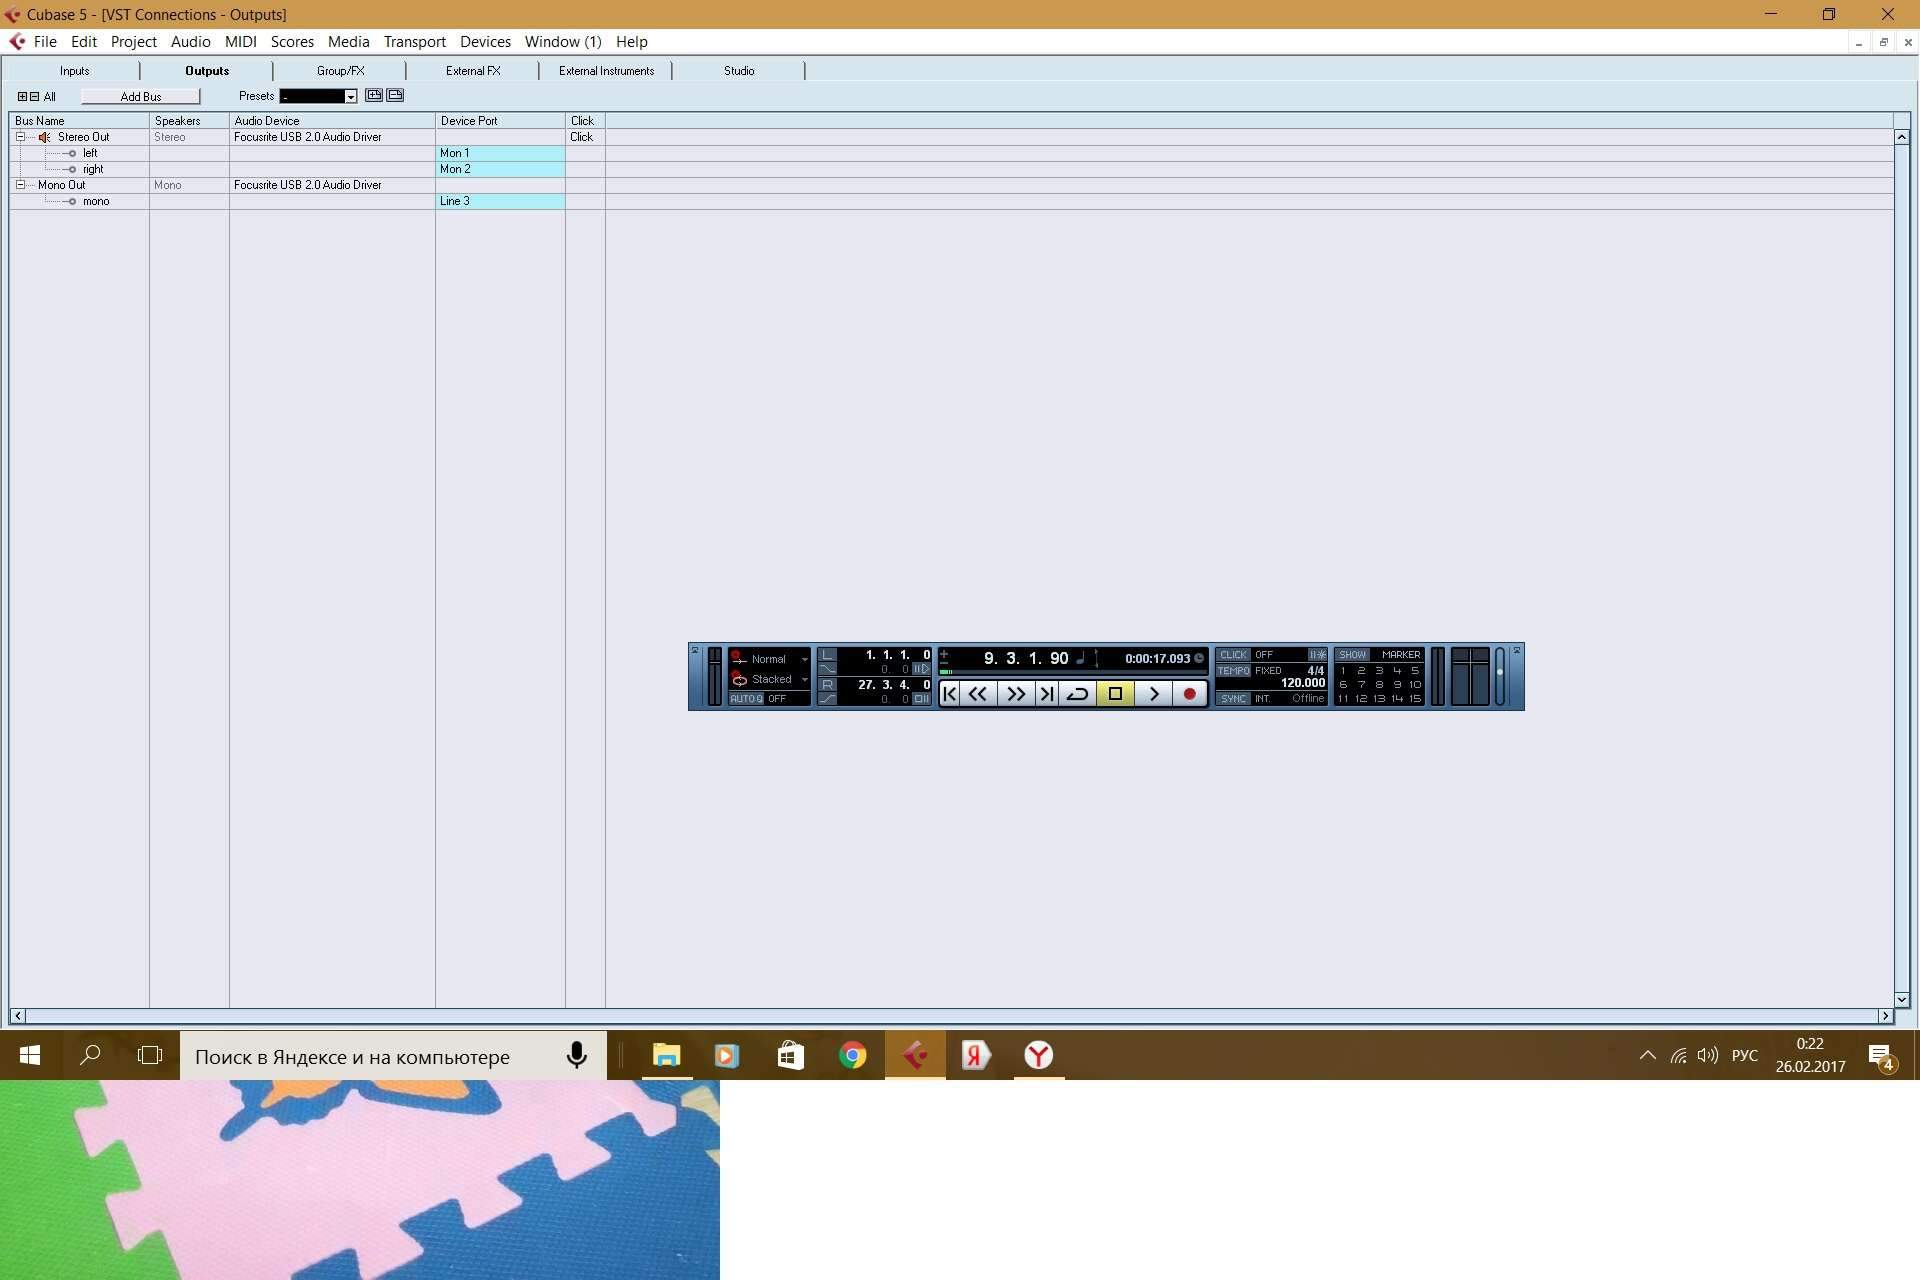Open Chrome from the Windows taskbar
The width and height of the screenshot is (1920, 1280).
(852, 1055)
